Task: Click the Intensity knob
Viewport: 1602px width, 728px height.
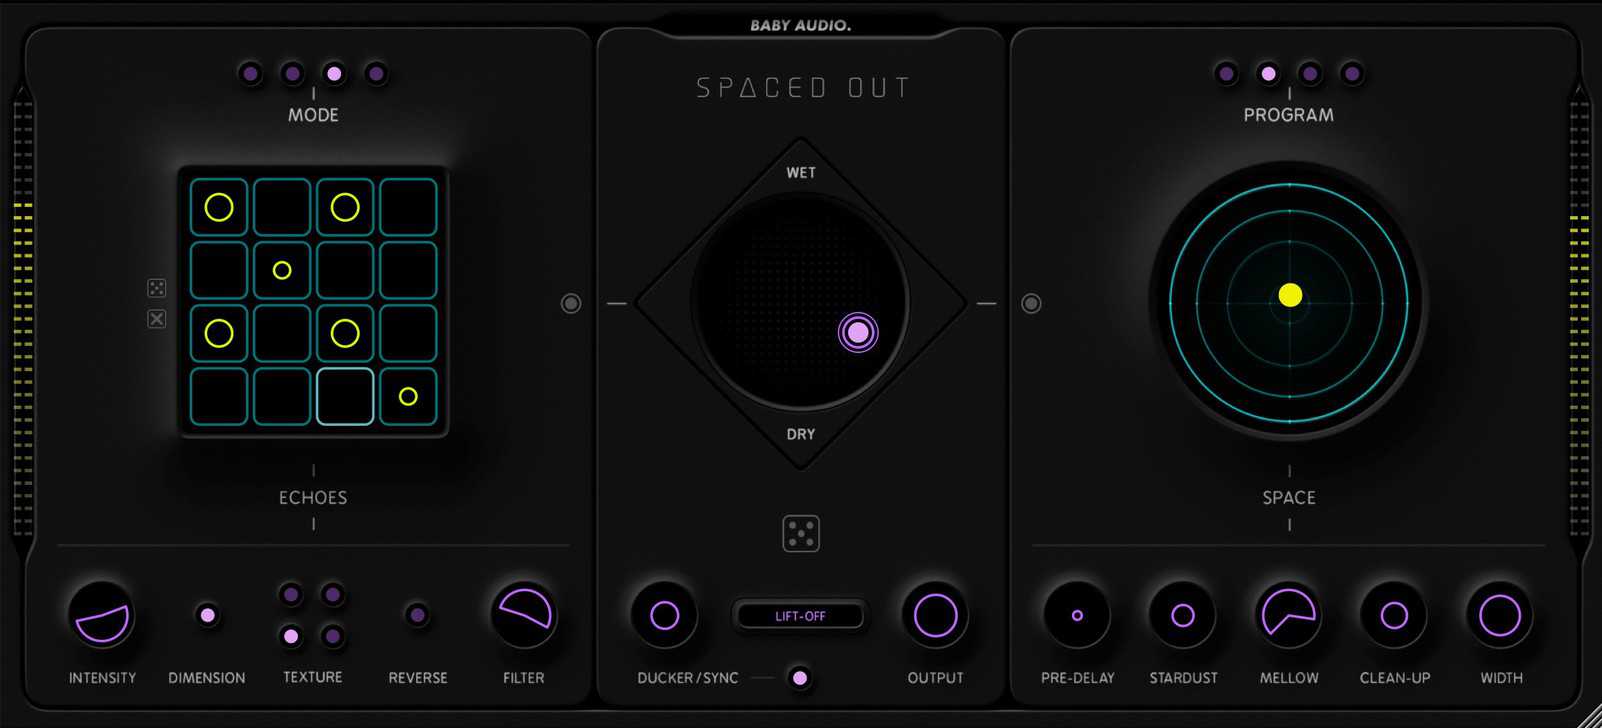Action: (102, 615)
